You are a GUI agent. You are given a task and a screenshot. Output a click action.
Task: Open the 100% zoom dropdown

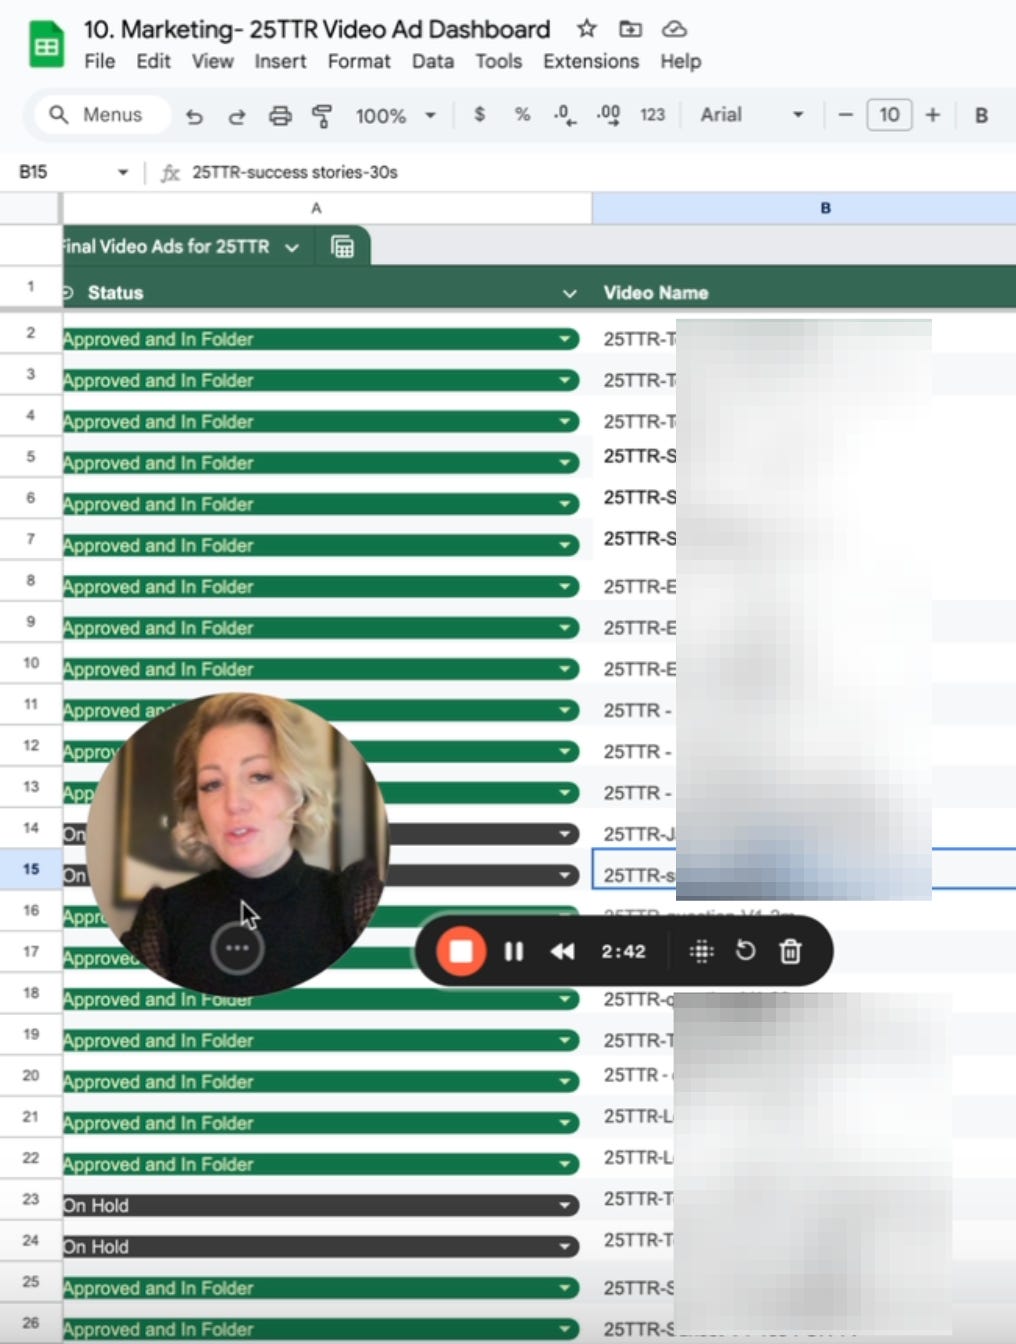(x=396, y=116)
